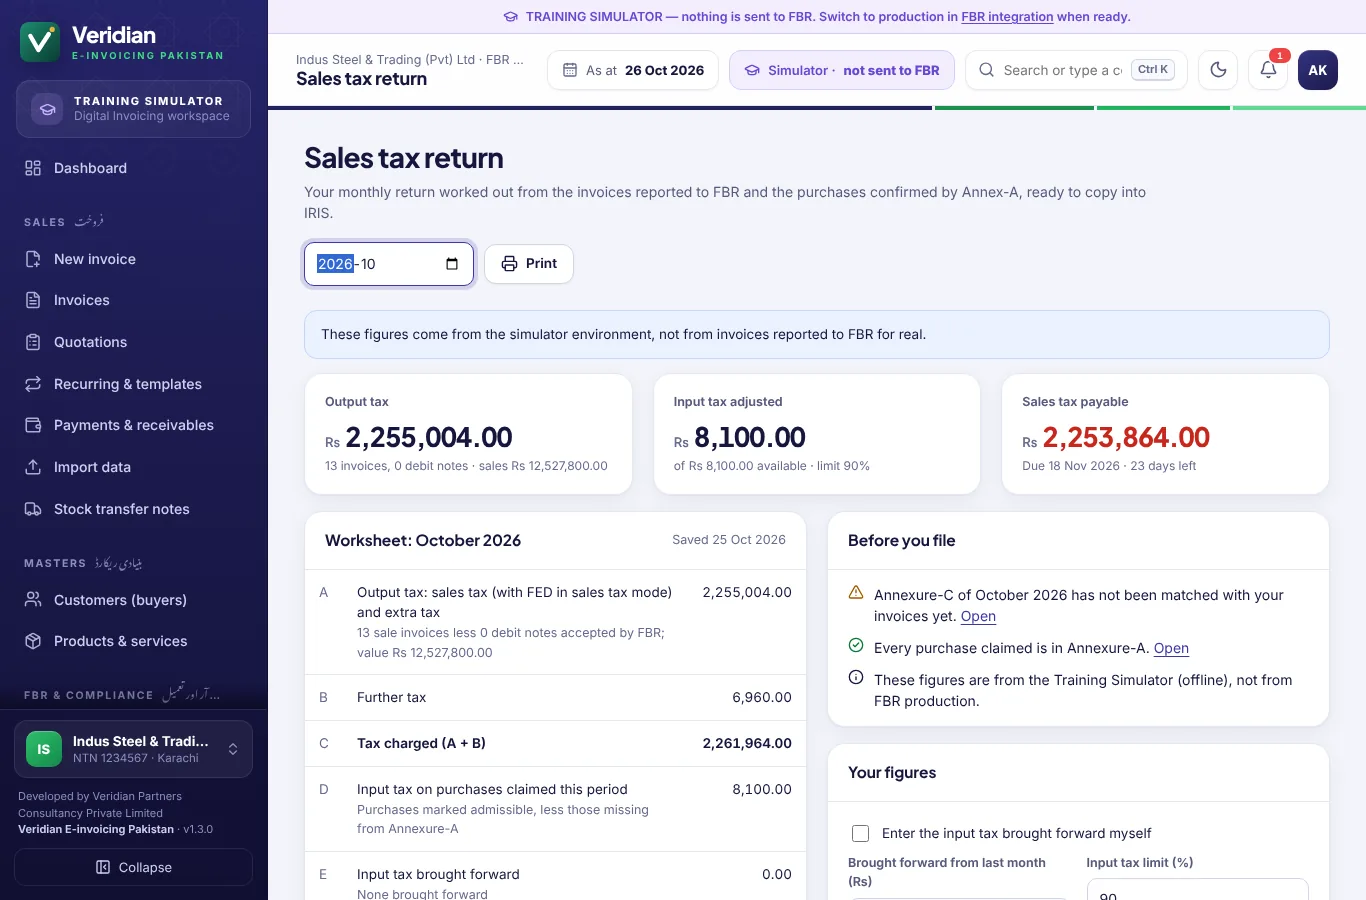Click the Training Simulator graduation cap icon
Screen dimensions: 1366x900
click(x=47, y=109)
